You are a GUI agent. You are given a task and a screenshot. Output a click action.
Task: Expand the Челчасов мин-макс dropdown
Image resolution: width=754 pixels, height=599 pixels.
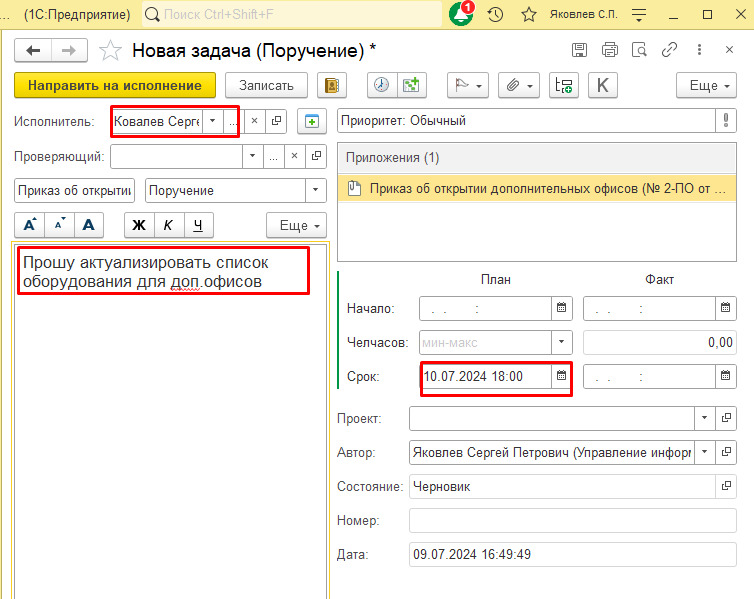point(562,342)
